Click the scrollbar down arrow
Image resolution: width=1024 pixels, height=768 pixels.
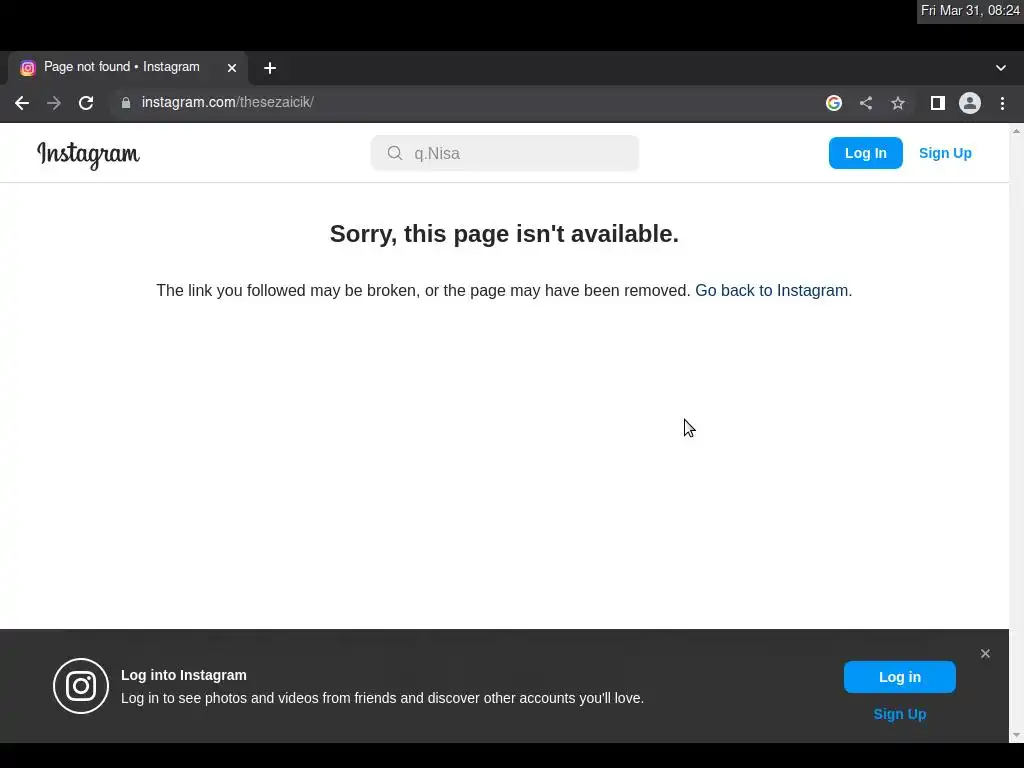click(x=1016, y=735)
